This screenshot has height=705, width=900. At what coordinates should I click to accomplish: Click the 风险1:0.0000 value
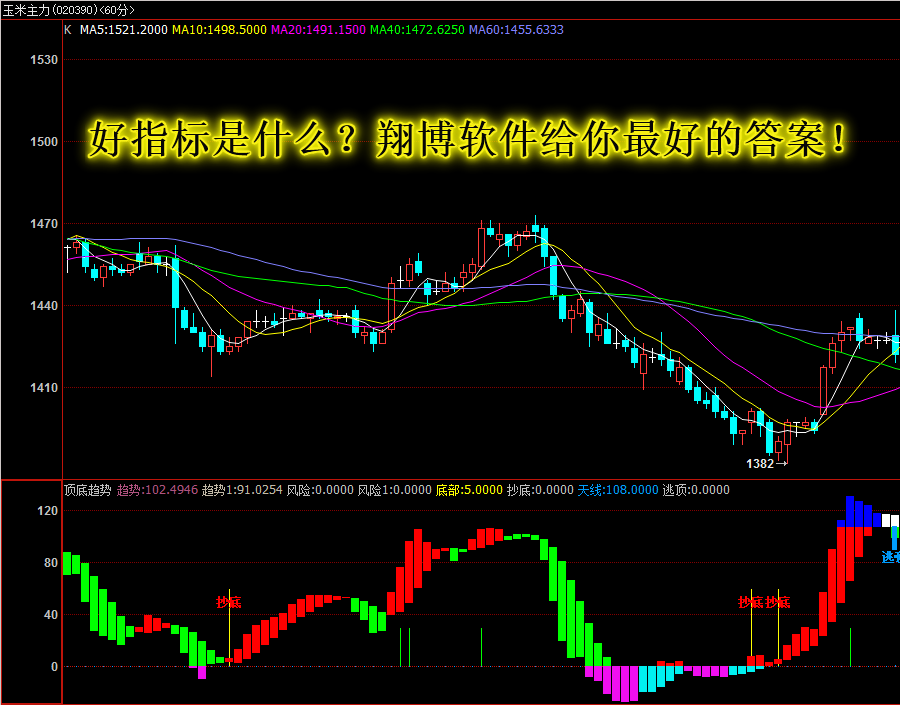coord(394,490)
